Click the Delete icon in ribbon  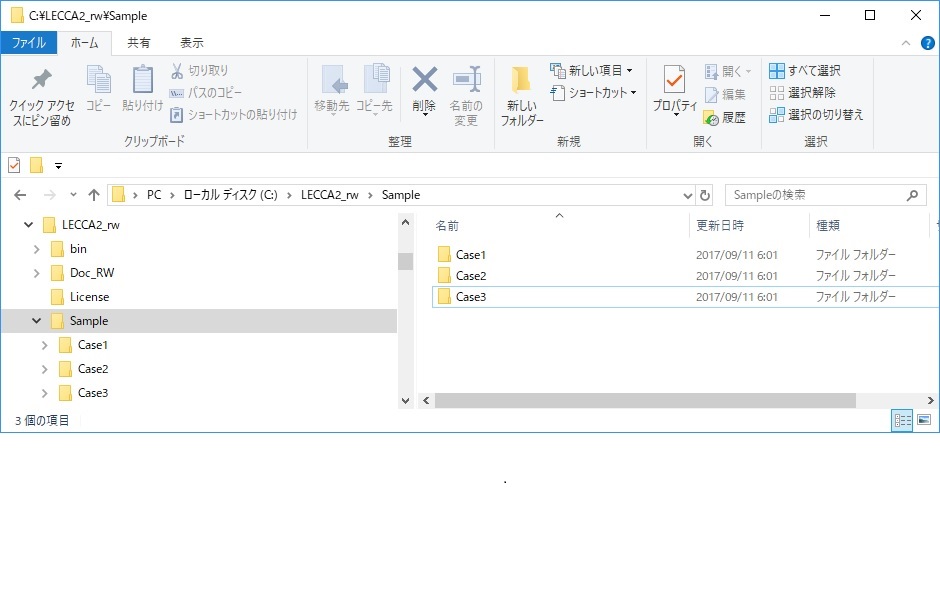tap(424, 81)
